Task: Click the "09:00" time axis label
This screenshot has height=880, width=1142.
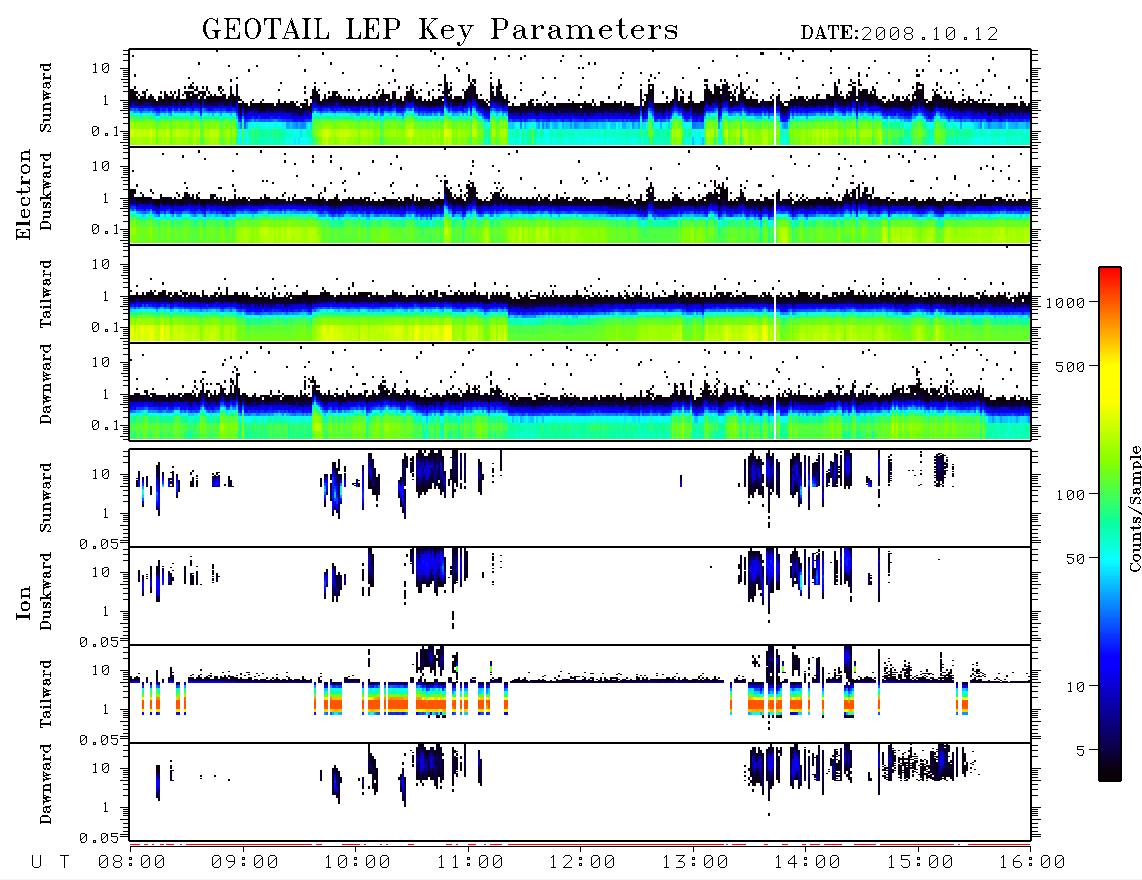Action: [245, 862]
